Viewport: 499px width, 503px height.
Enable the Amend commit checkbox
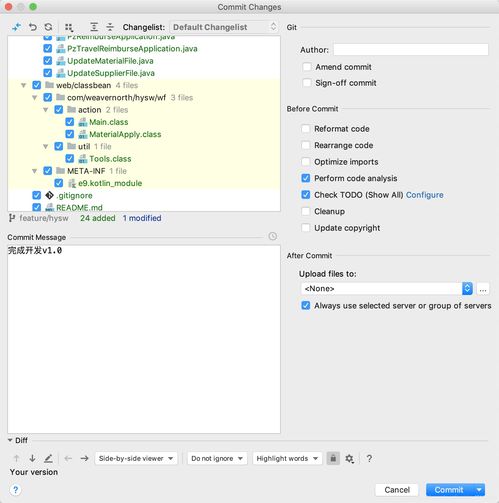tap(307, 67)
